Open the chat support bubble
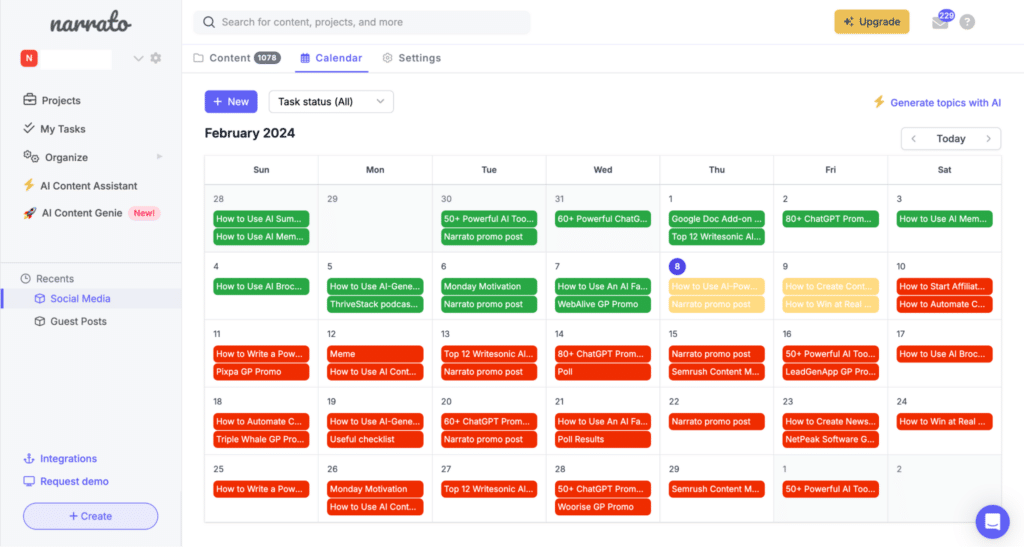This screenshot has width=1024, height=547. (992, 521)
